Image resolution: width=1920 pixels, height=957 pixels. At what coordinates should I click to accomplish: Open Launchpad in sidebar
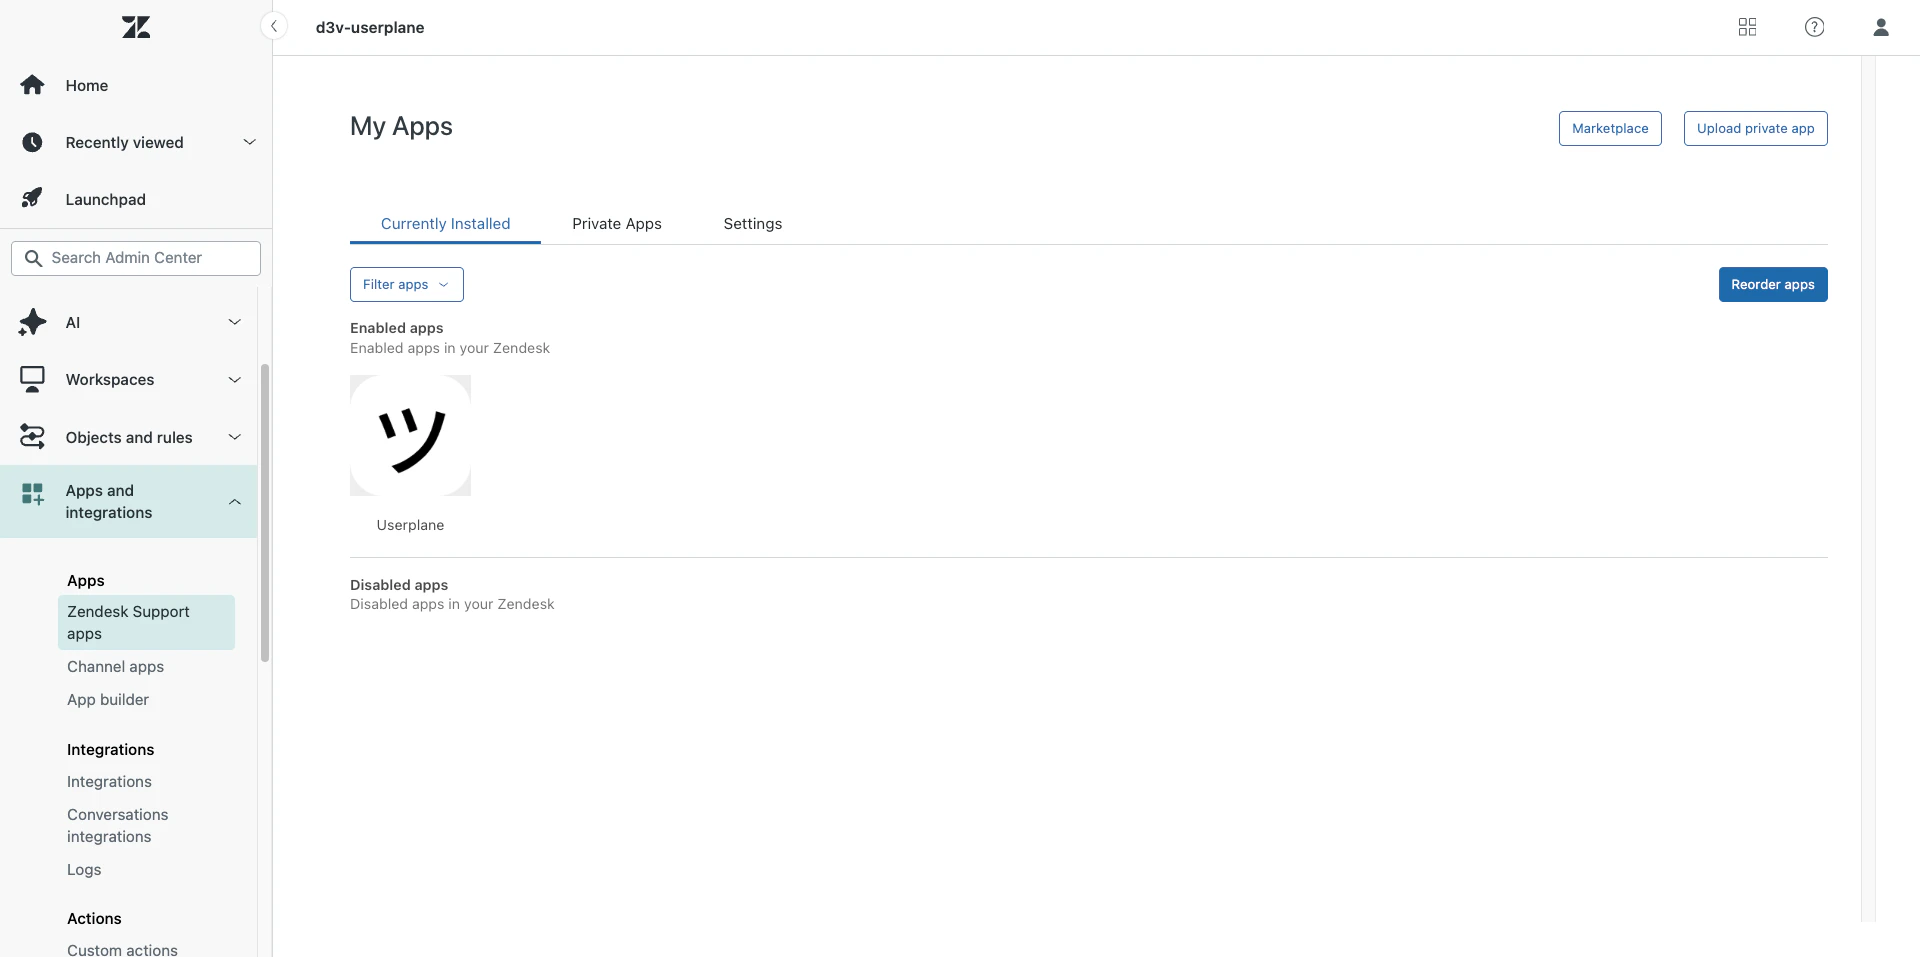click(105, 199)
